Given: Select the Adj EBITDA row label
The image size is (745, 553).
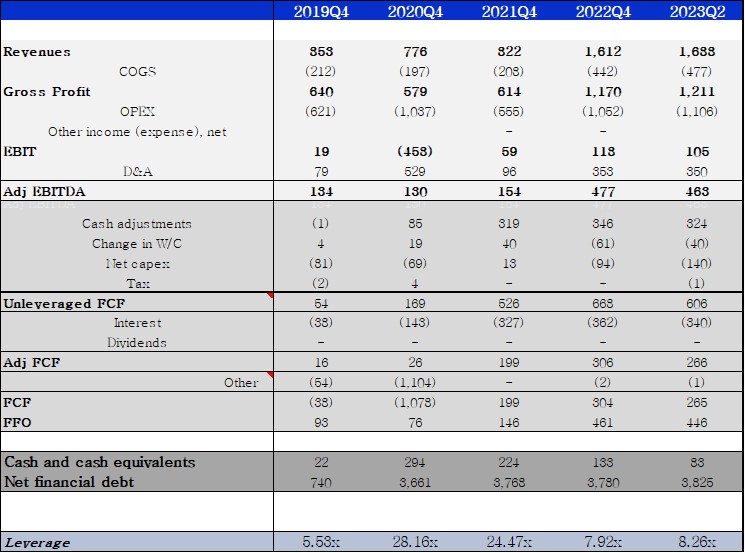Looking at the screenshot, I should [x=47, y=191].
